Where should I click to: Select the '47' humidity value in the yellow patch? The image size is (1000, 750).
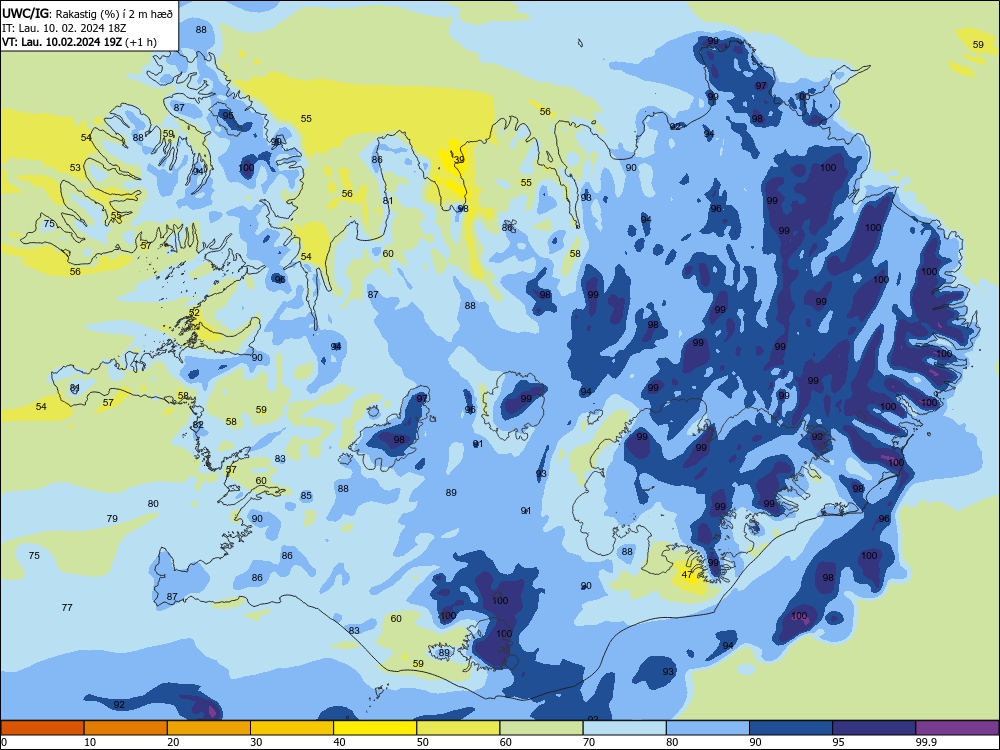tap(687, 574)
